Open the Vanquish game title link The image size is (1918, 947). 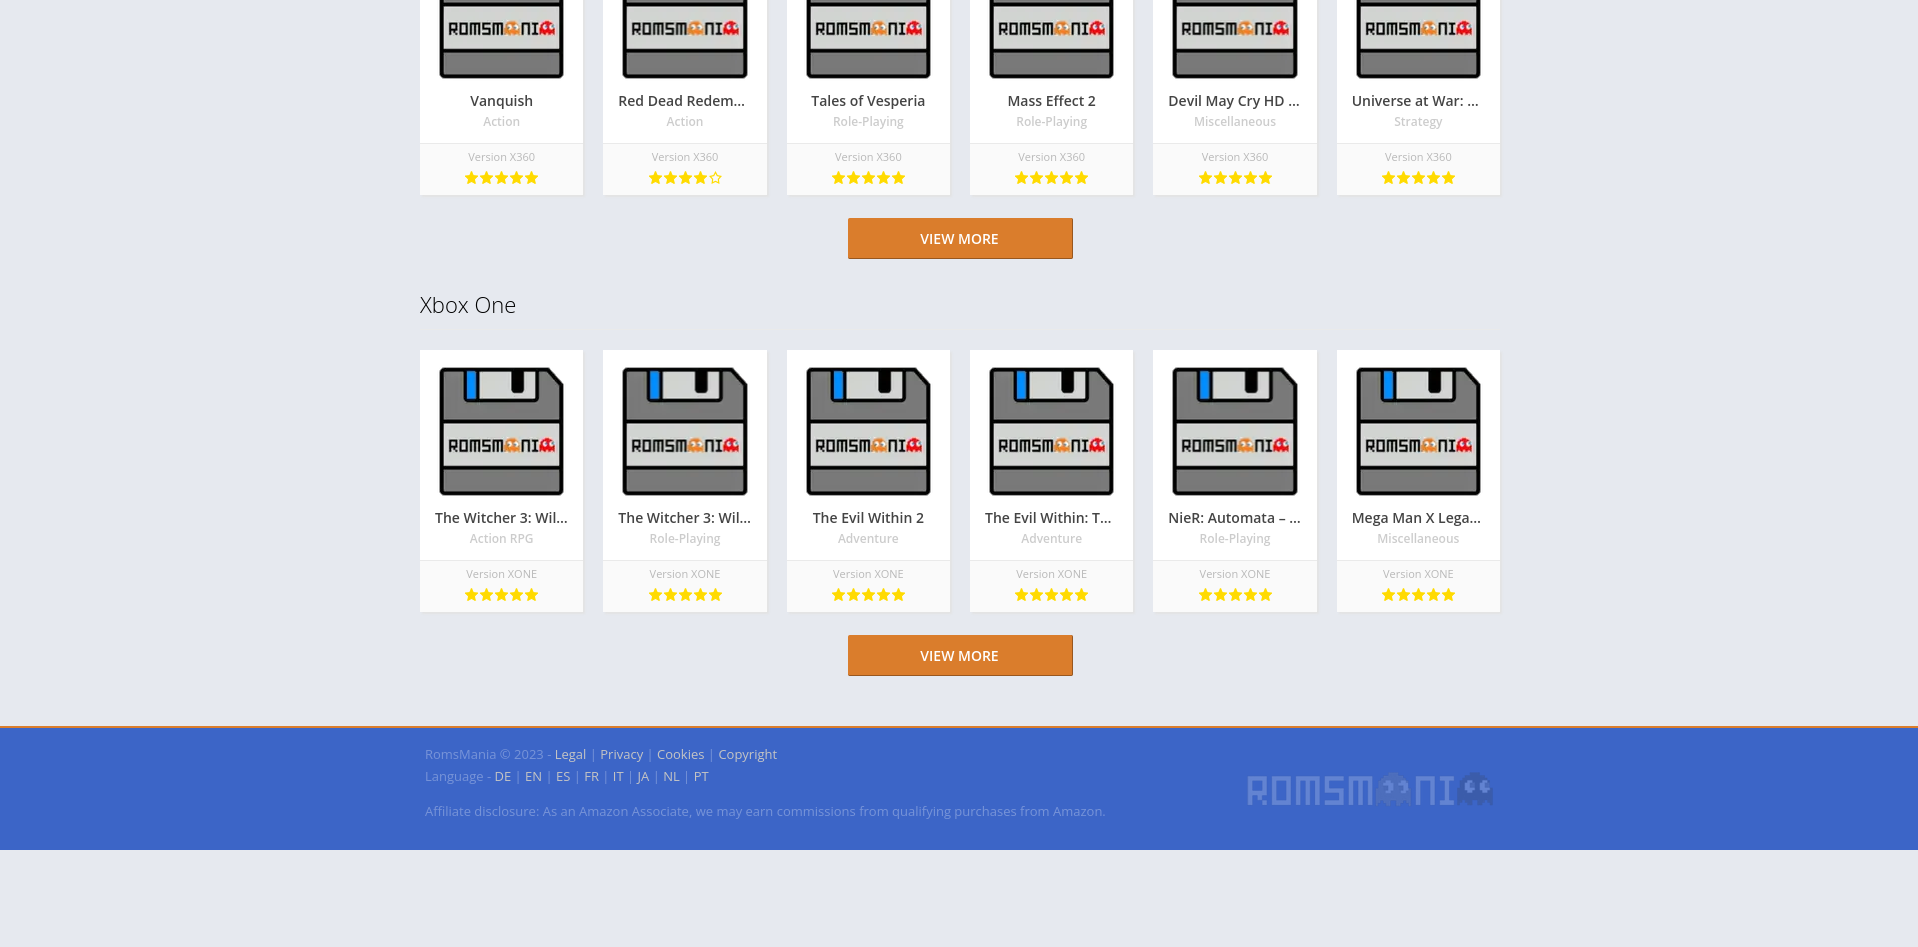click(x=501, y=100)
